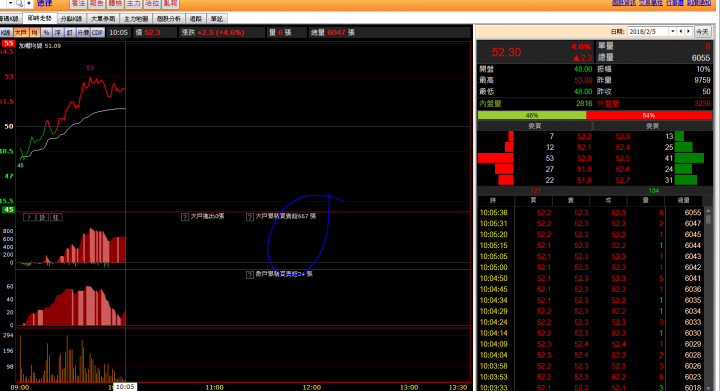The height and width of the screenshot is (391, 720).
Task: Click the trade row at 10:05:36
Action: coord(590,212)
